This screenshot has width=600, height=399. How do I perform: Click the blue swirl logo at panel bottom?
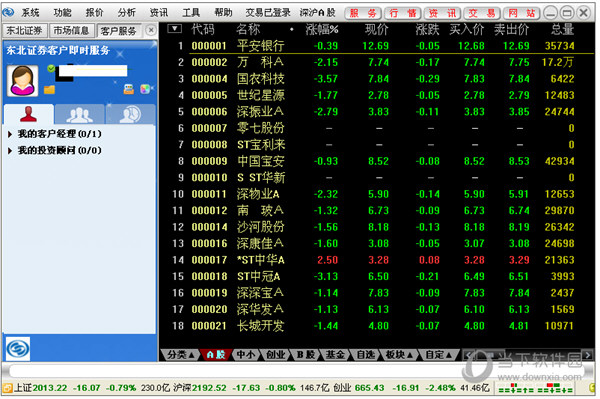pos(18,349)
